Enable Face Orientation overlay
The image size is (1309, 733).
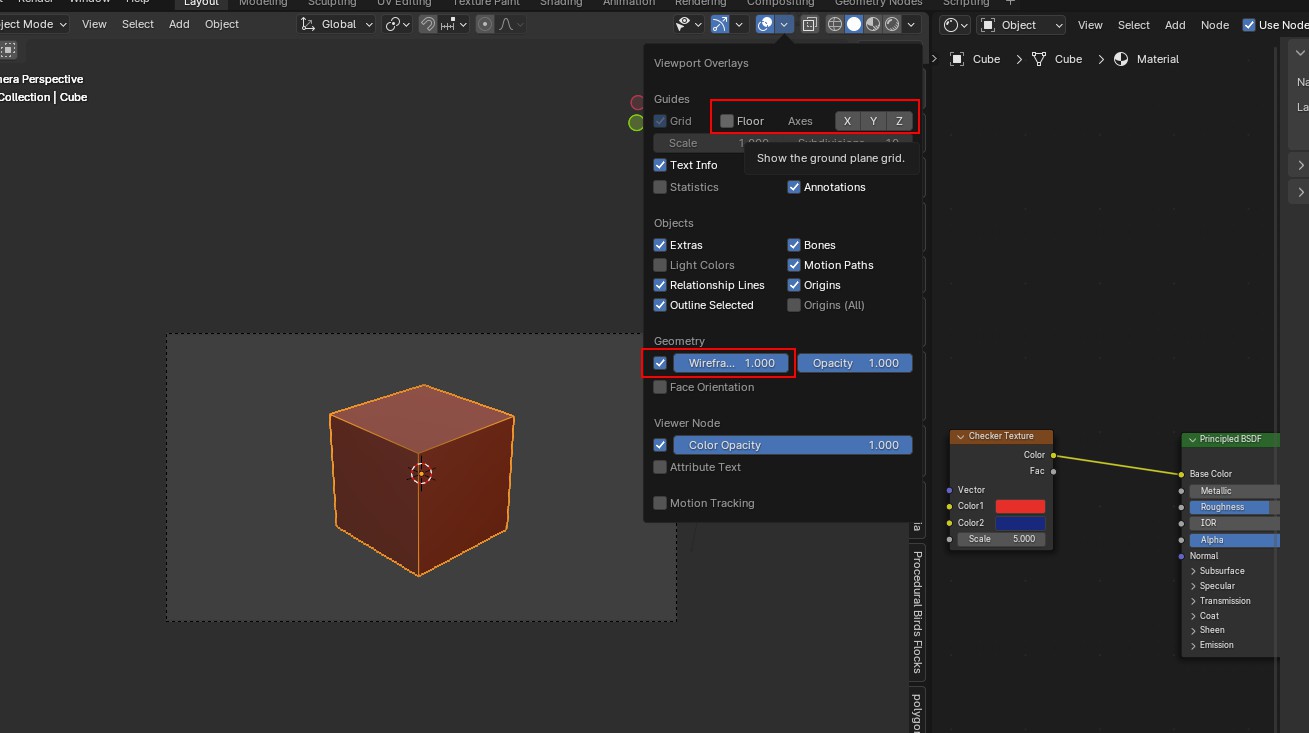(660, 387)
